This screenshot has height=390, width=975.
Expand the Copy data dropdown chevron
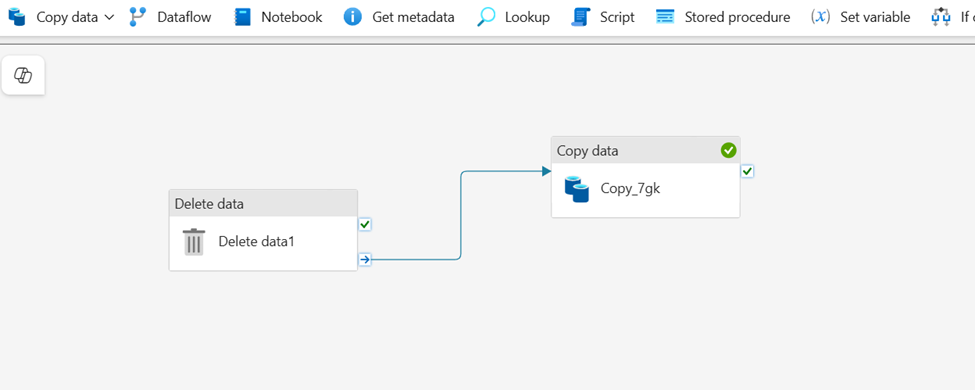[109, 17]
